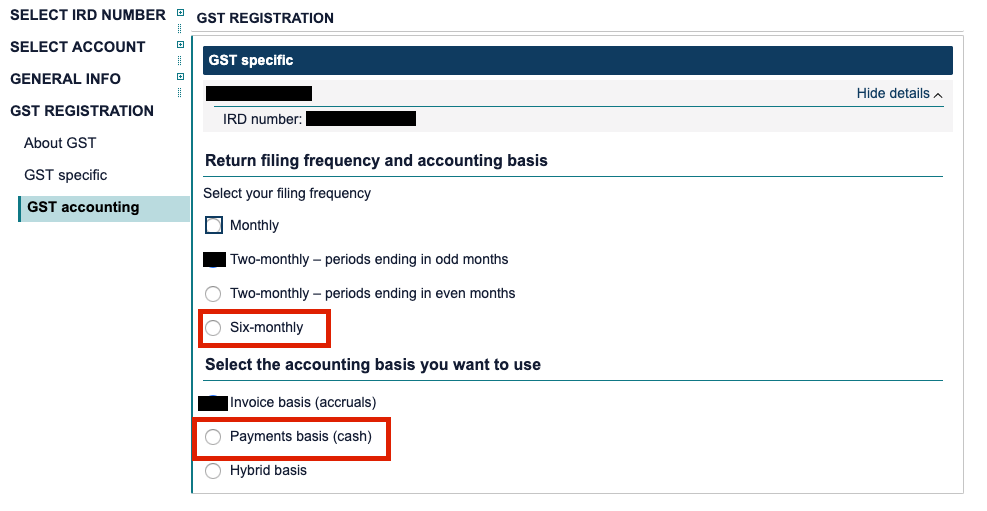This screenshot has width=987, height=511.
Task: Open the SELECT IRD NUMBER sidebar section
Action: pyautogui.click(x=88, y=15)
